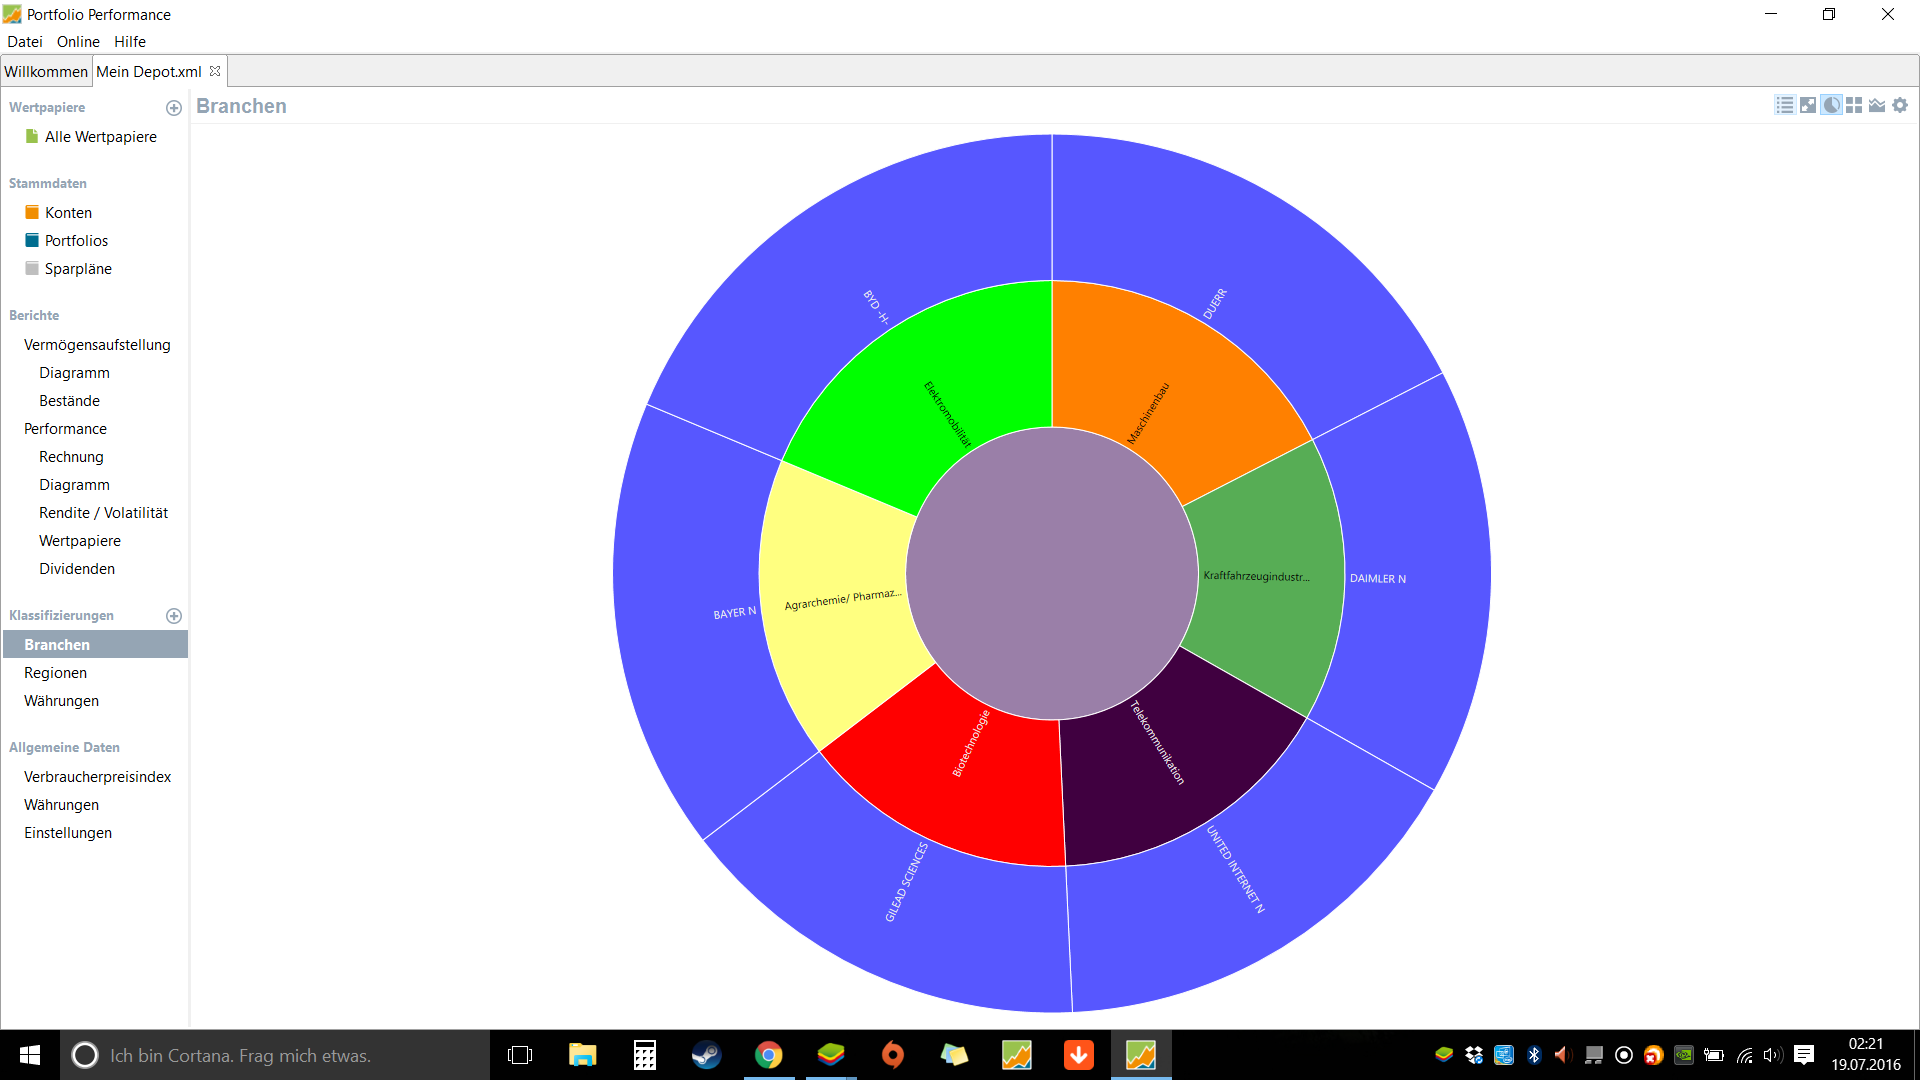Select Regionen classification
The width and height of the screenshot is (1920, 1080).
(55, 673)
